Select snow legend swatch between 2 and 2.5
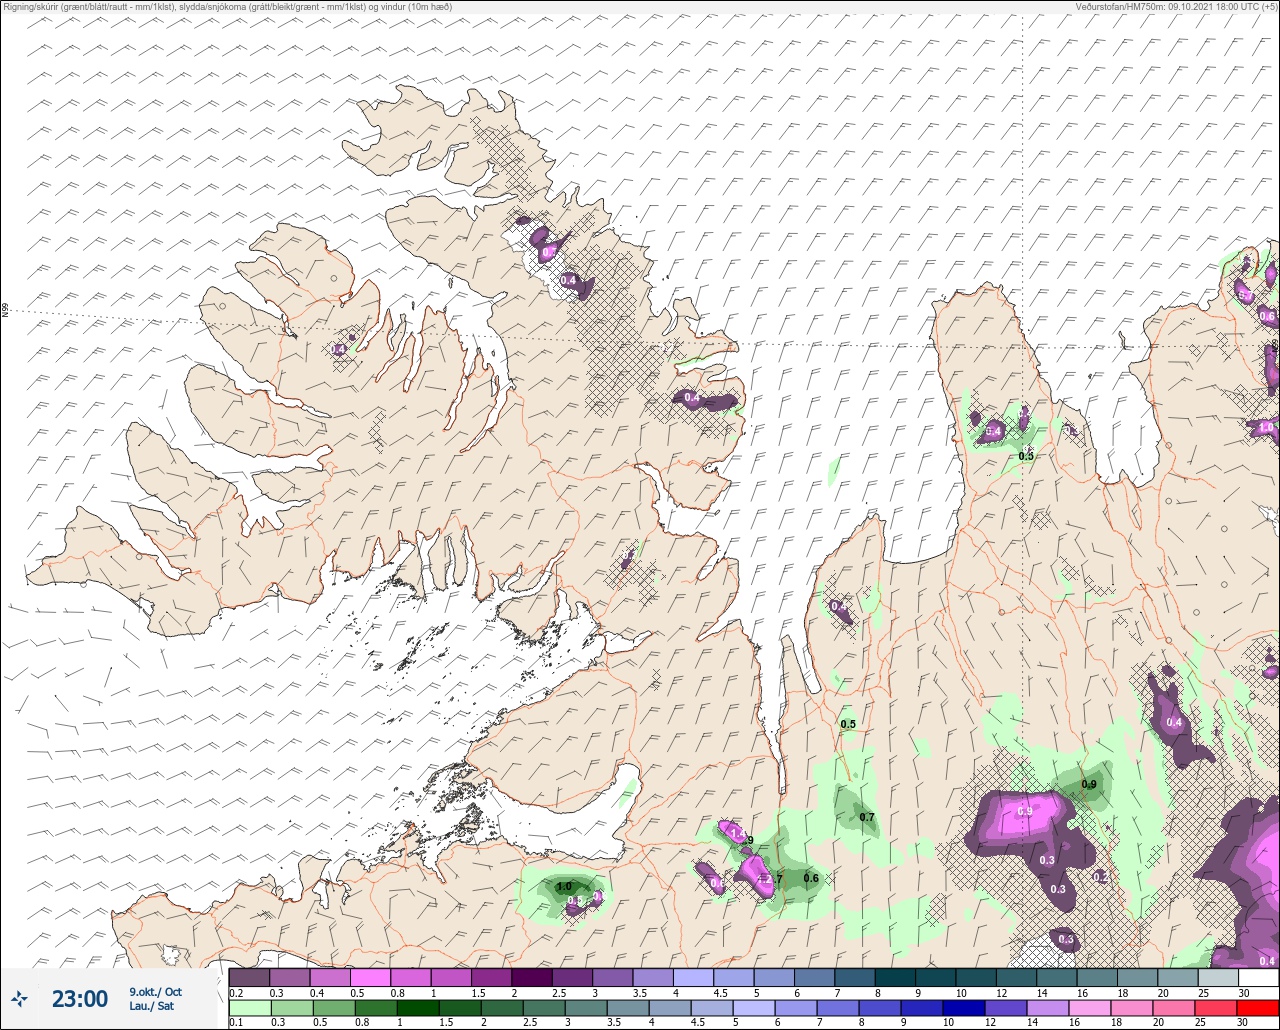The image size is (1280, 1030). click(x=532, y=977)
